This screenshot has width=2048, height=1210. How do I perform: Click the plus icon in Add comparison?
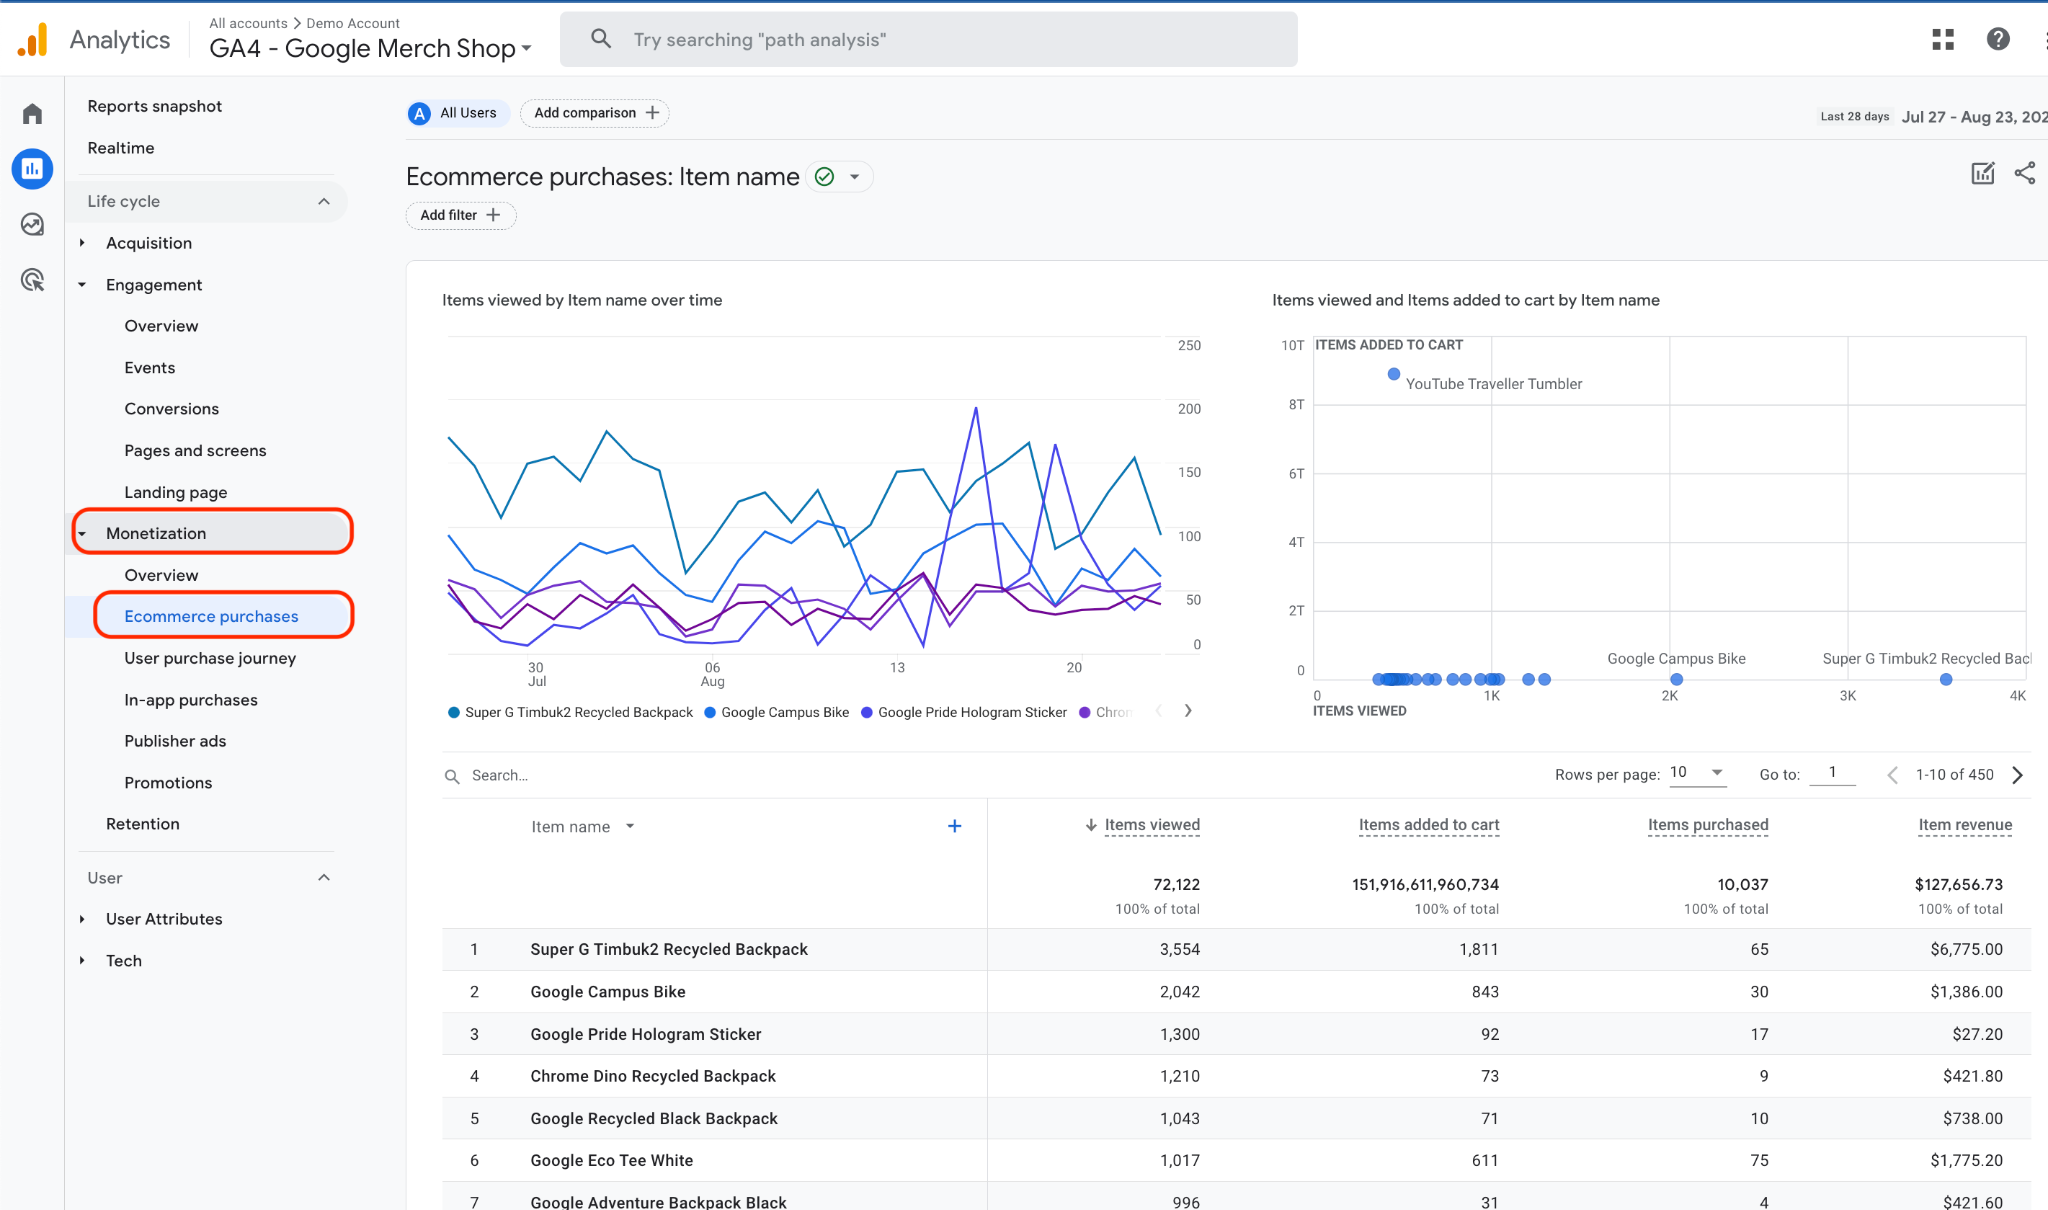653,113
